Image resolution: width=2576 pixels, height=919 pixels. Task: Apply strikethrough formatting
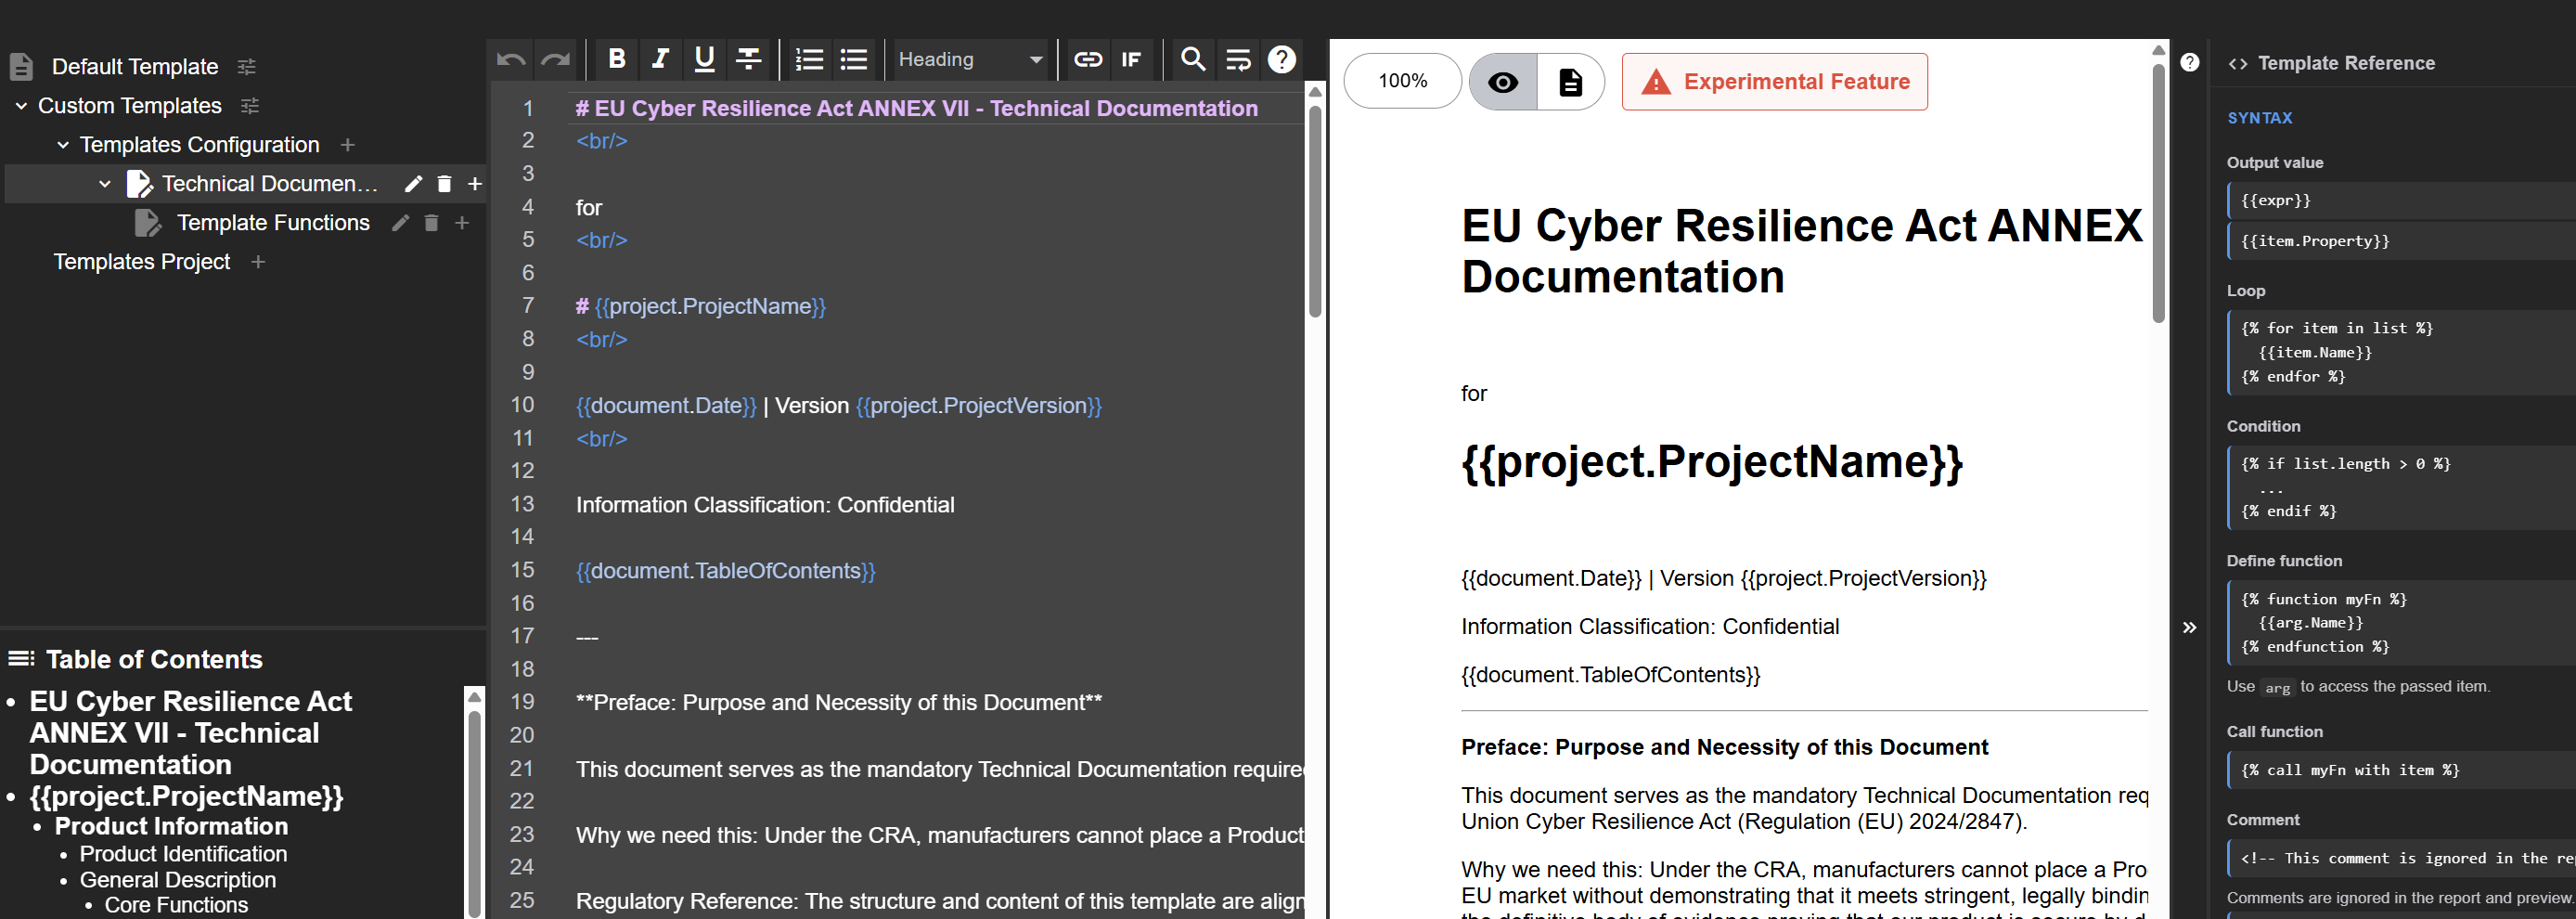748,60
